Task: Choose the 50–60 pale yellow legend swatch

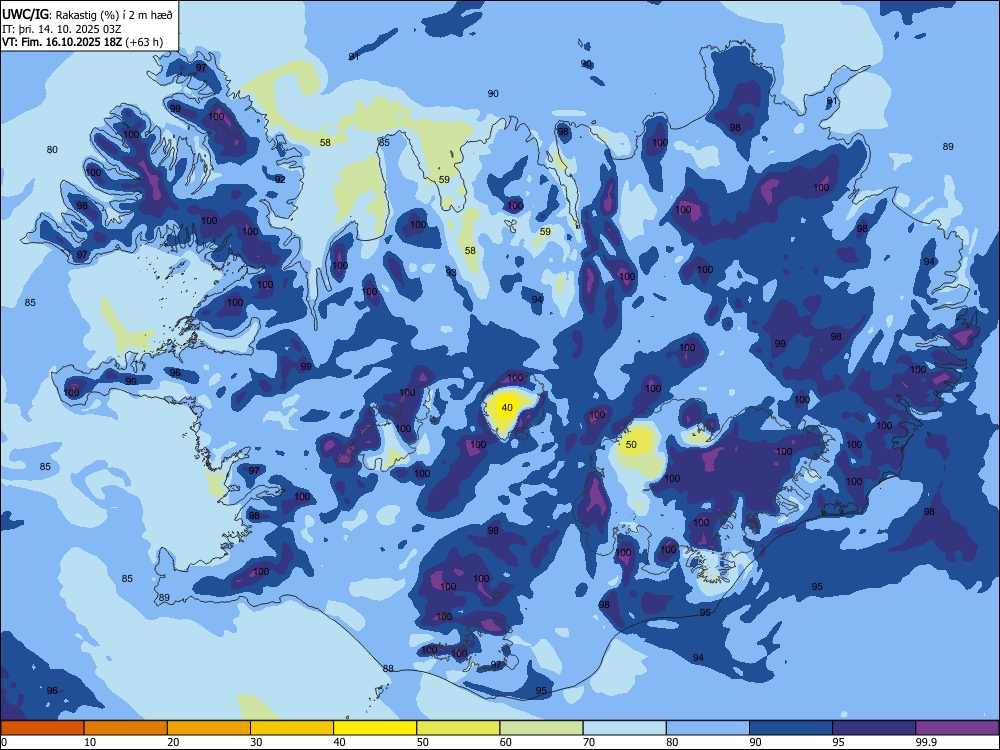Action: tap(458, 728)
